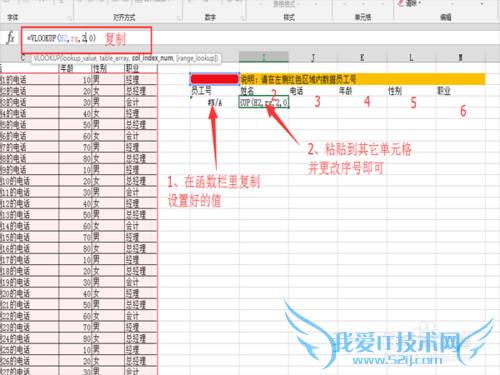Select the 职业 cell in the 2的电话 row

141,91
